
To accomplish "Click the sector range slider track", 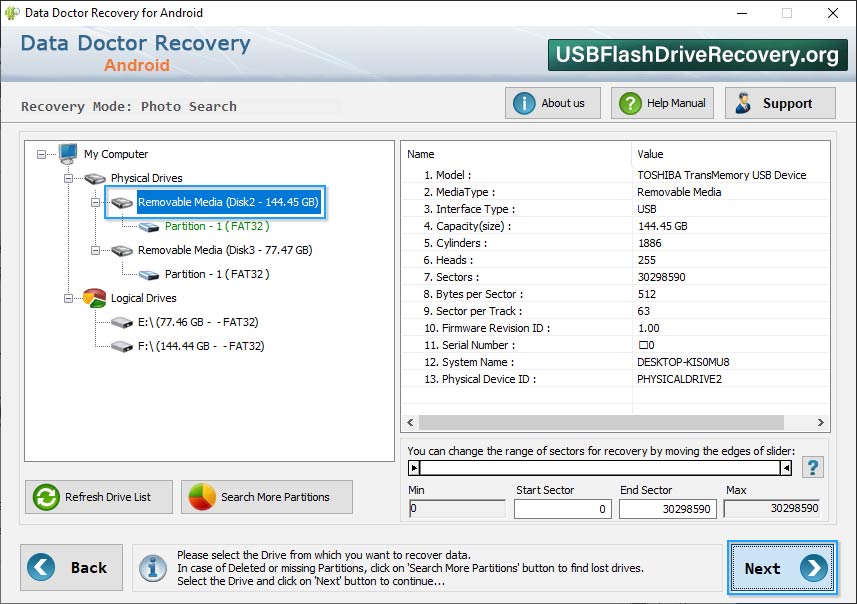I will (x=600, y=468).
